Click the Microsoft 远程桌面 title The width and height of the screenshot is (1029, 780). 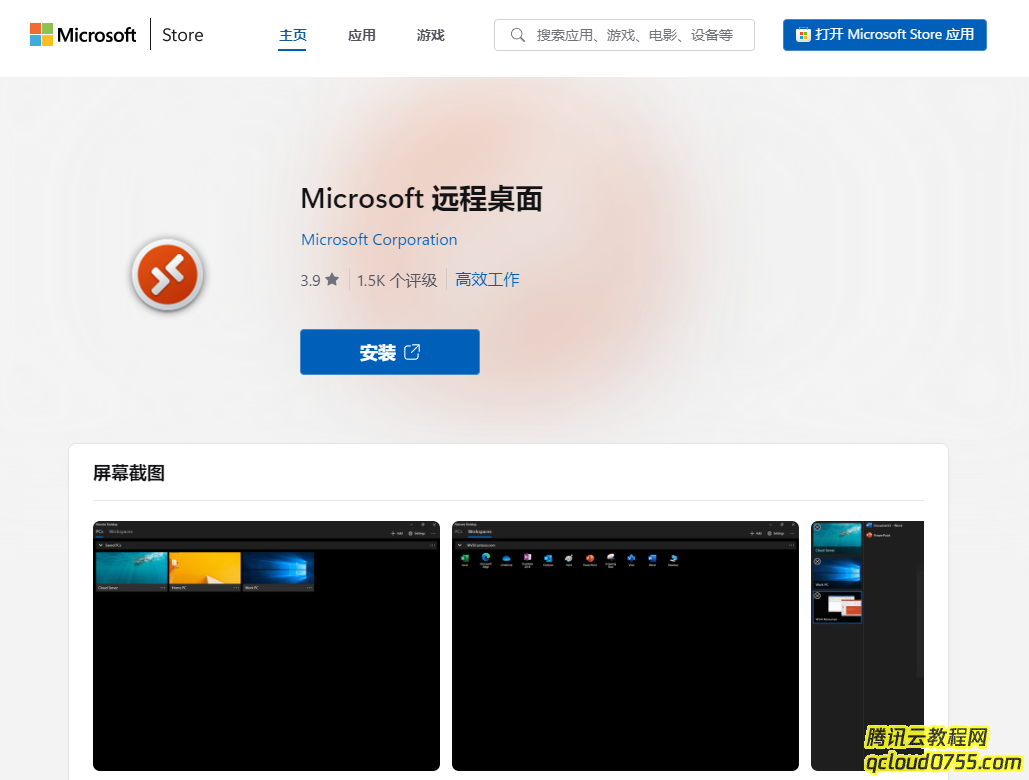point(421,199)
